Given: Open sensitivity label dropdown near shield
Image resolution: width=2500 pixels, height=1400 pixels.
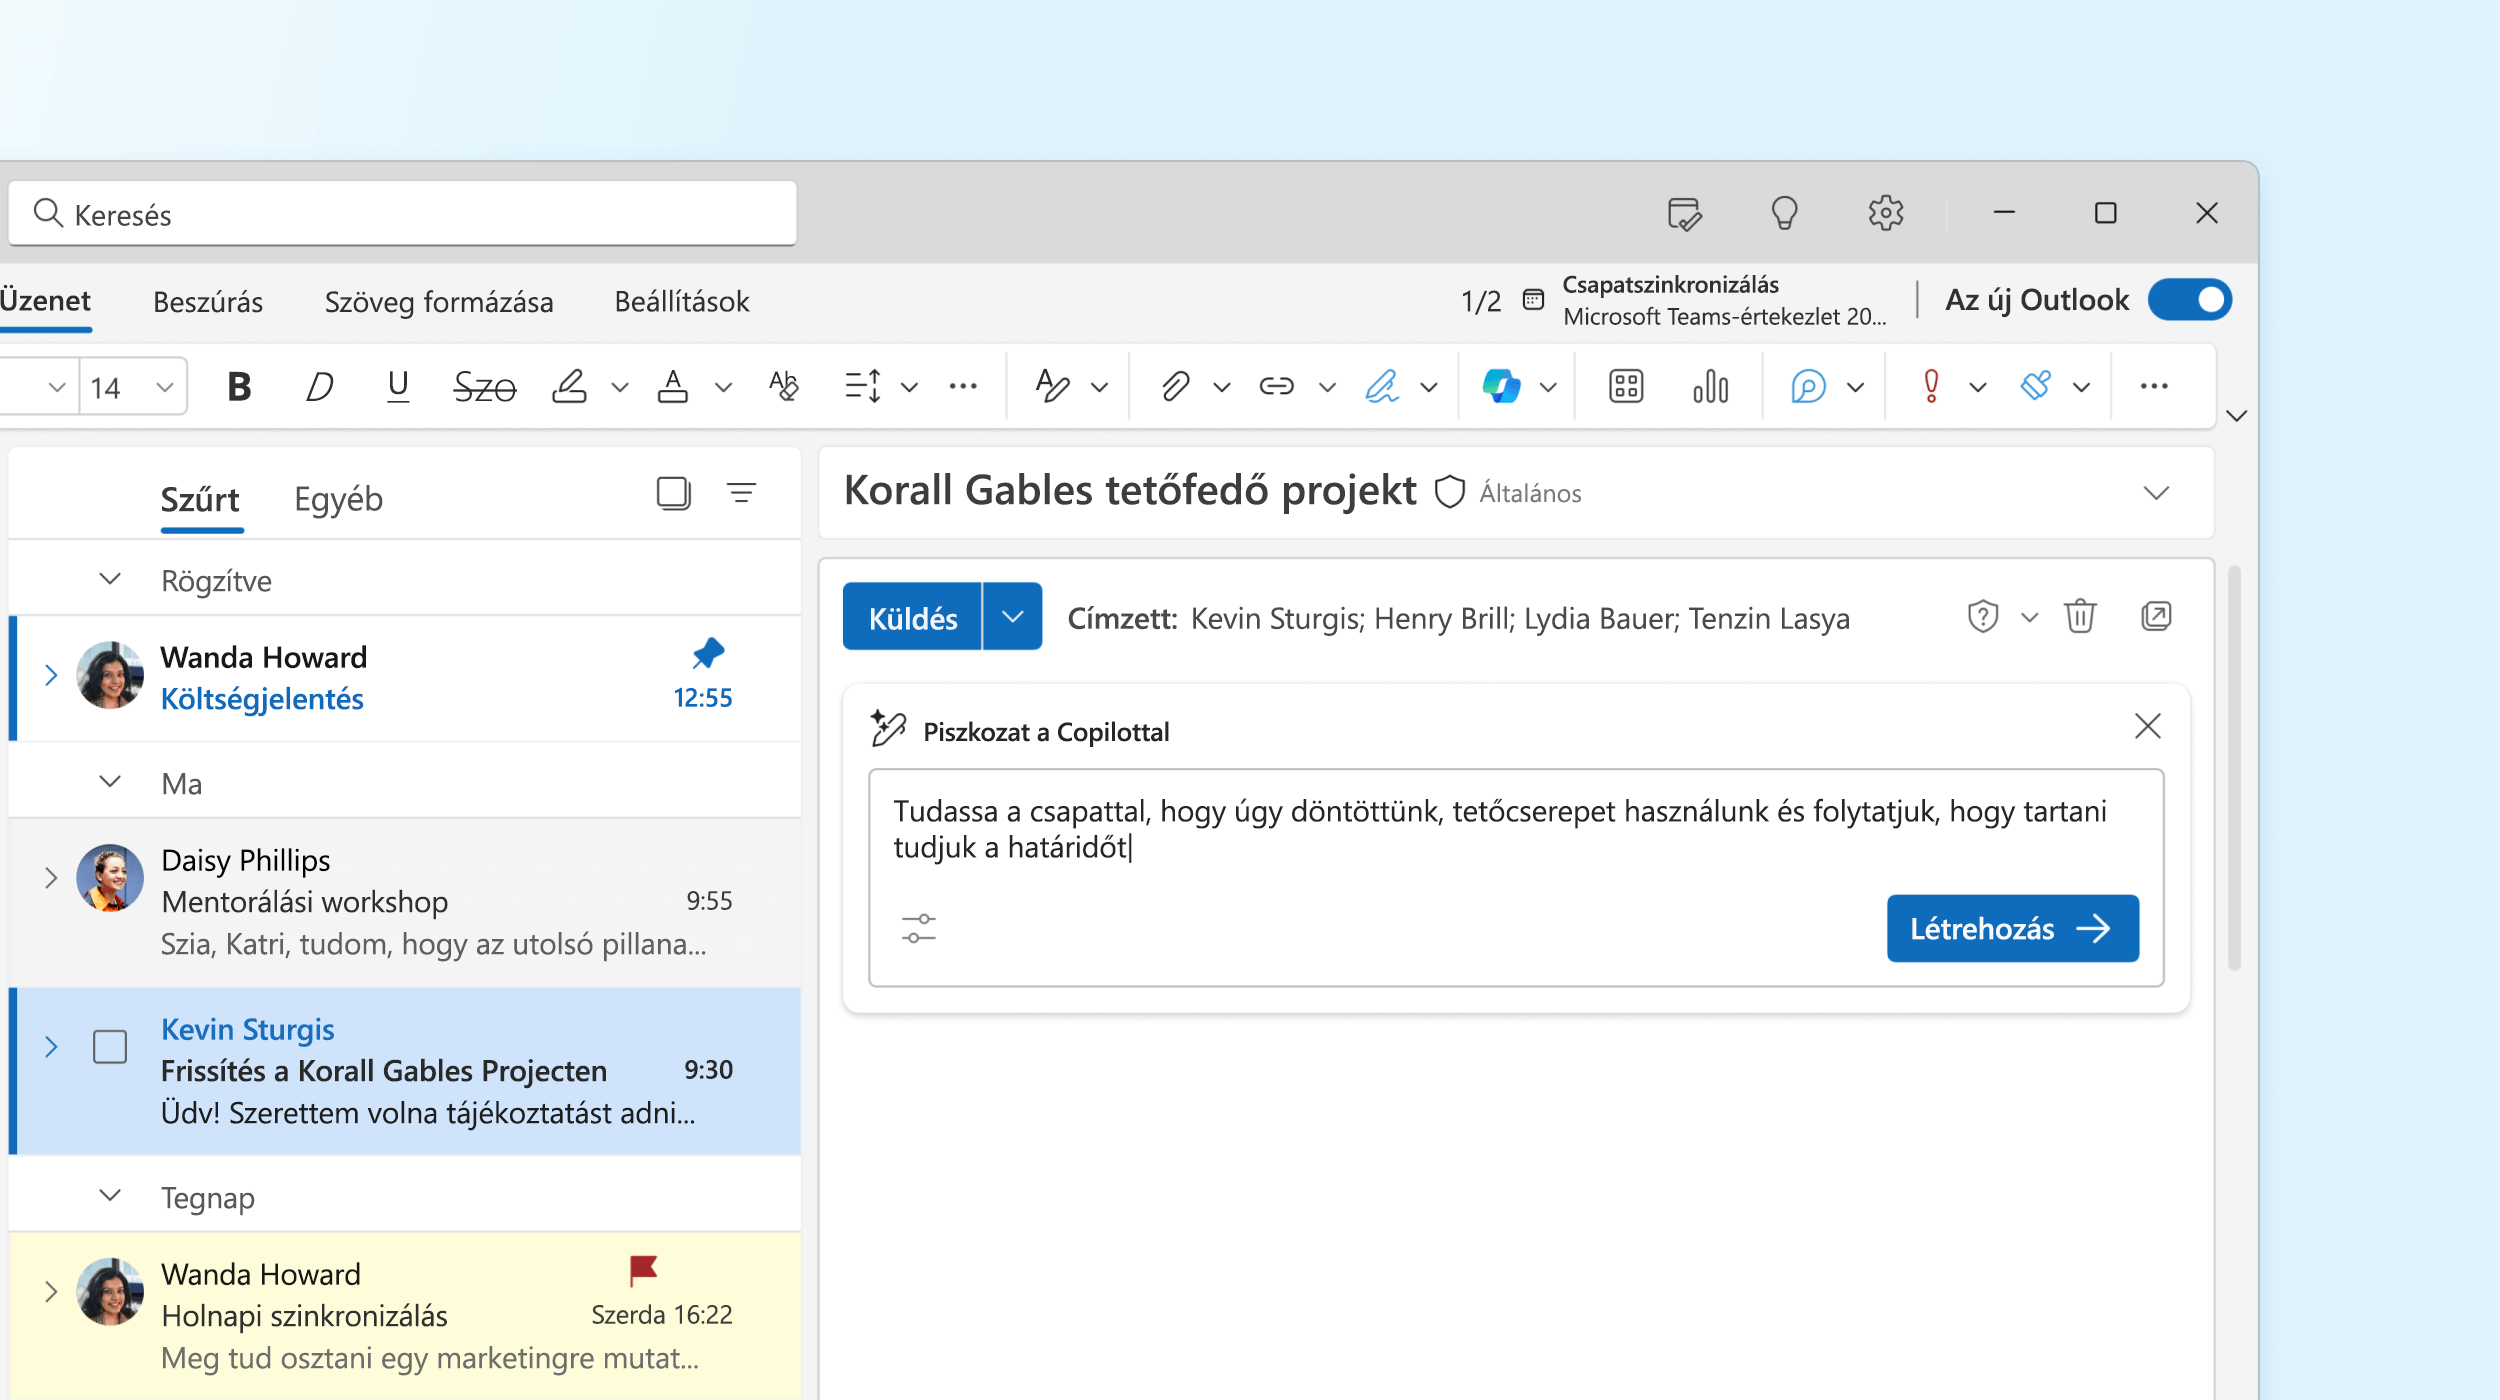Looking at the screenshot, I should 2029,618.
